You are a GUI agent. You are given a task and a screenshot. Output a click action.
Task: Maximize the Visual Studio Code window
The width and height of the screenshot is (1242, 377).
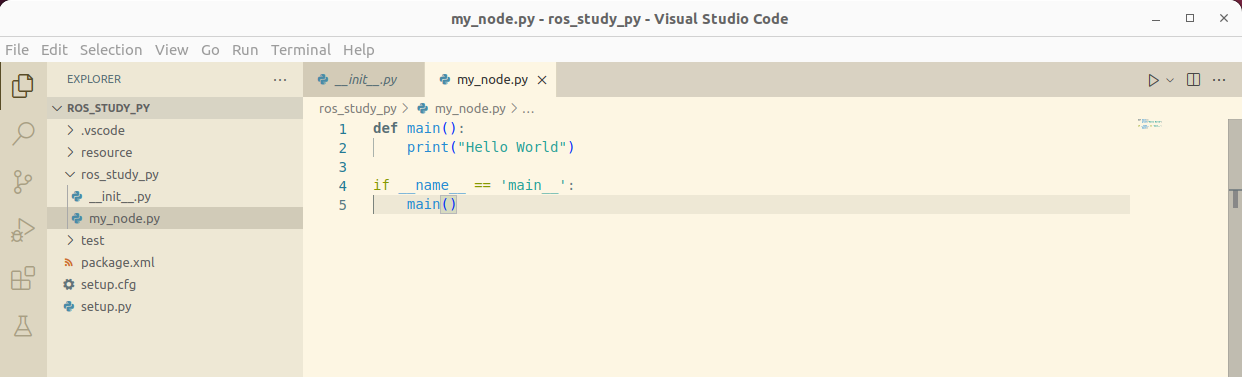point(1190,19)
